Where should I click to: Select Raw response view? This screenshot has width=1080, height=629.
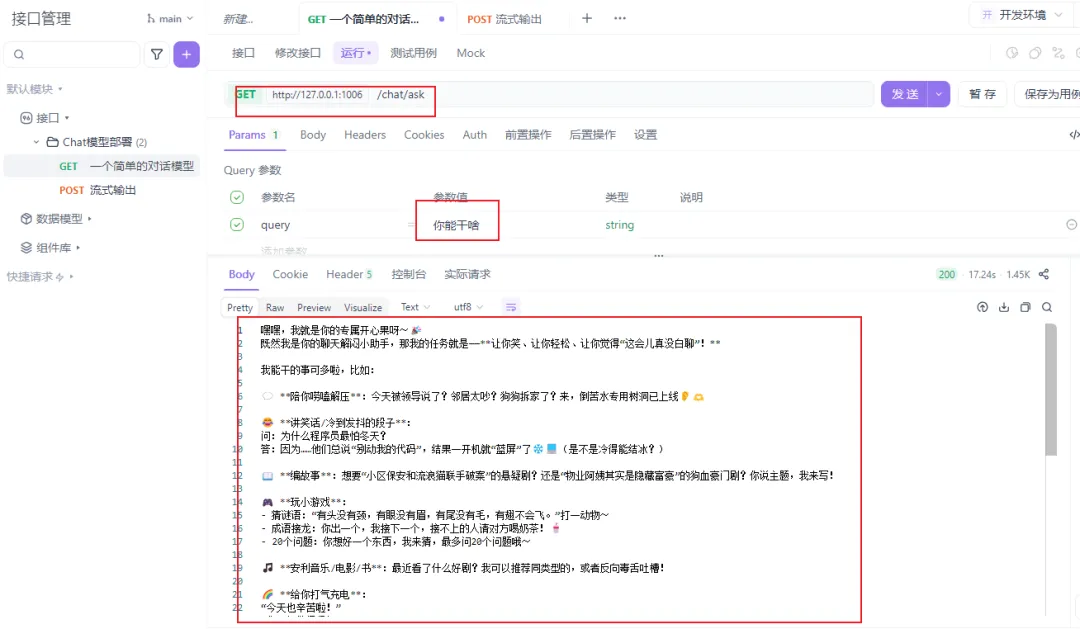pos(275,307)
